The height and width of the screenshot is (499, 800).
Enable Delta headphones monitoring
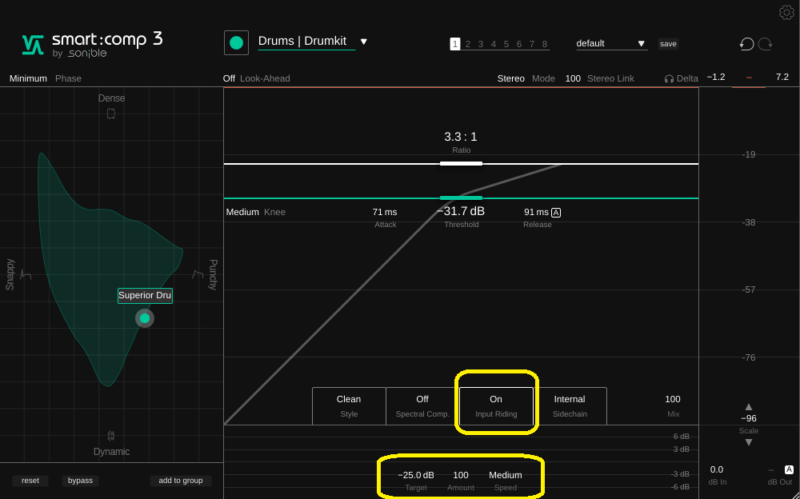(x=681, y=78)
